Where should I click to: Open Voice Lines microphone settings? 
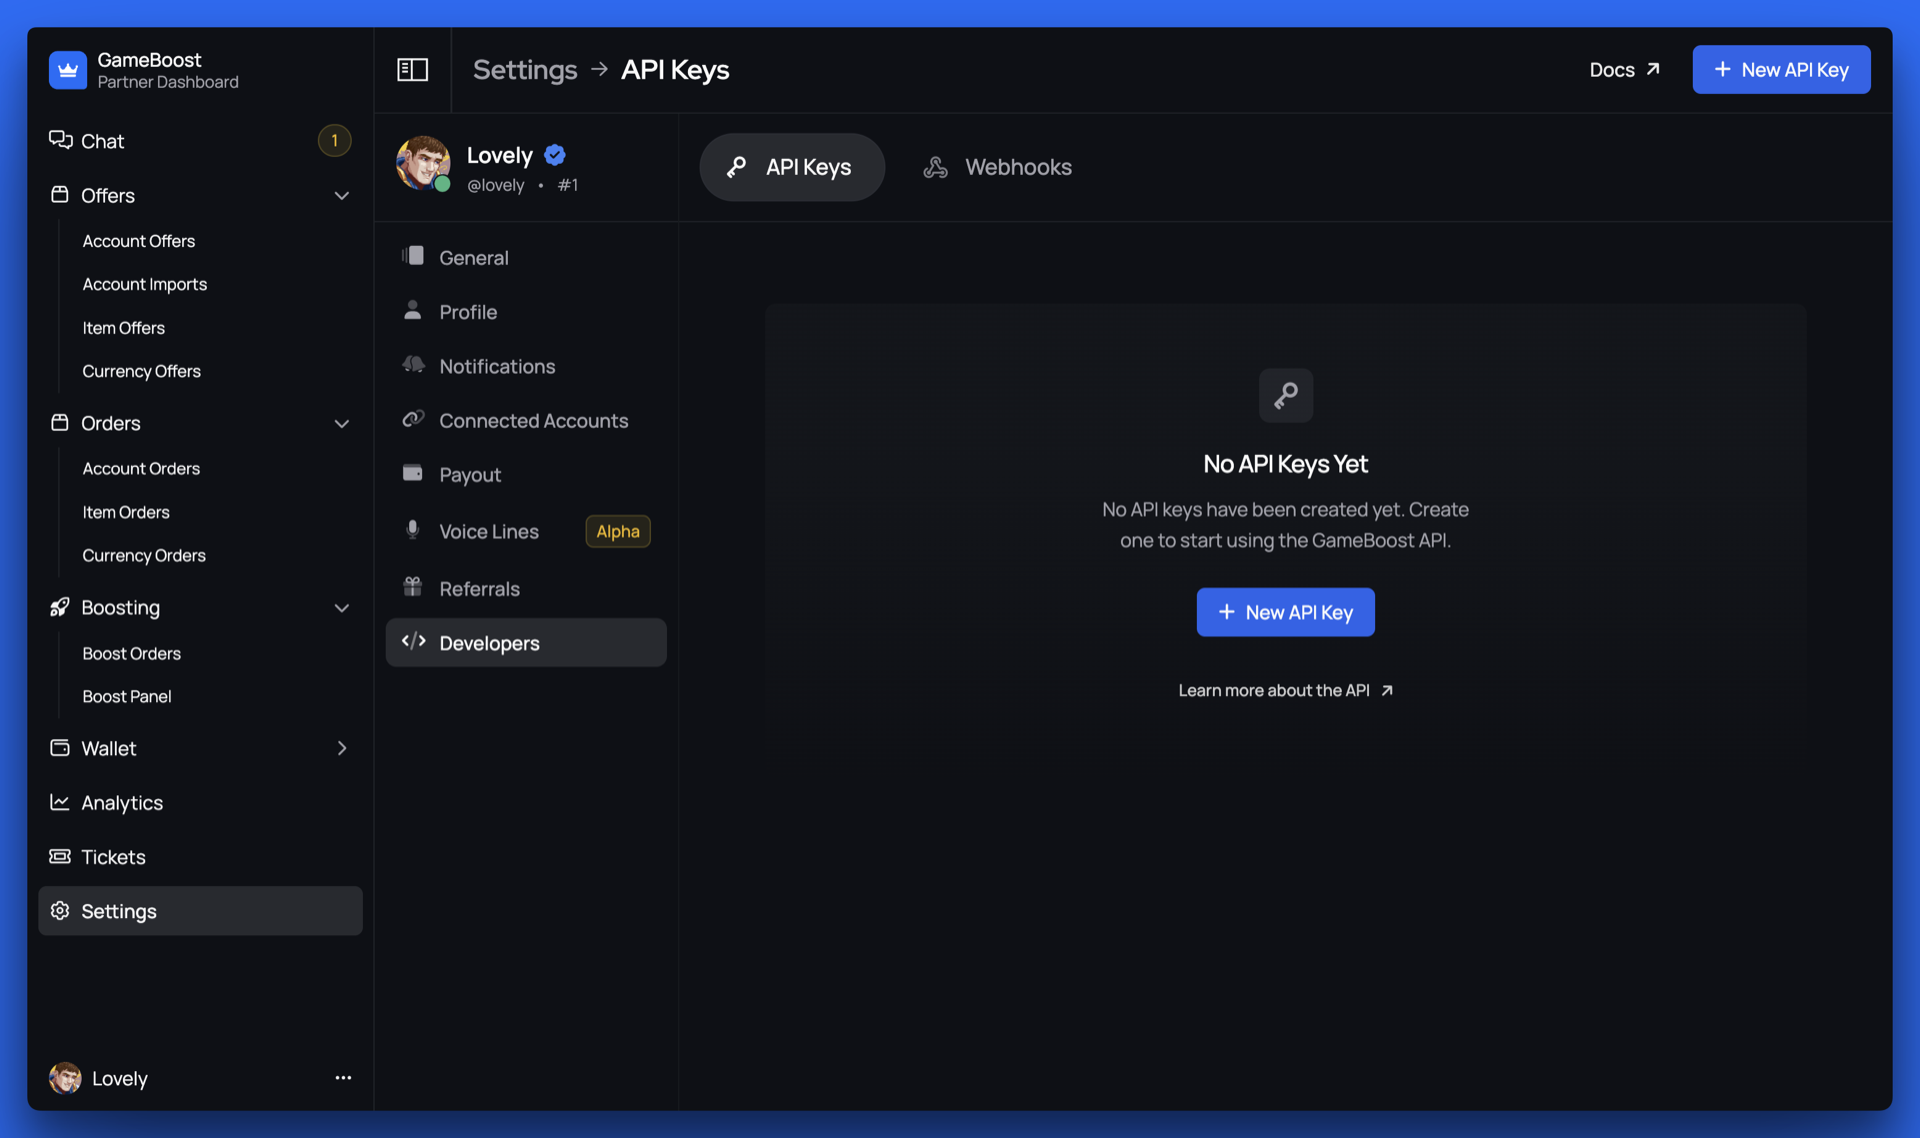click(489, 532)
